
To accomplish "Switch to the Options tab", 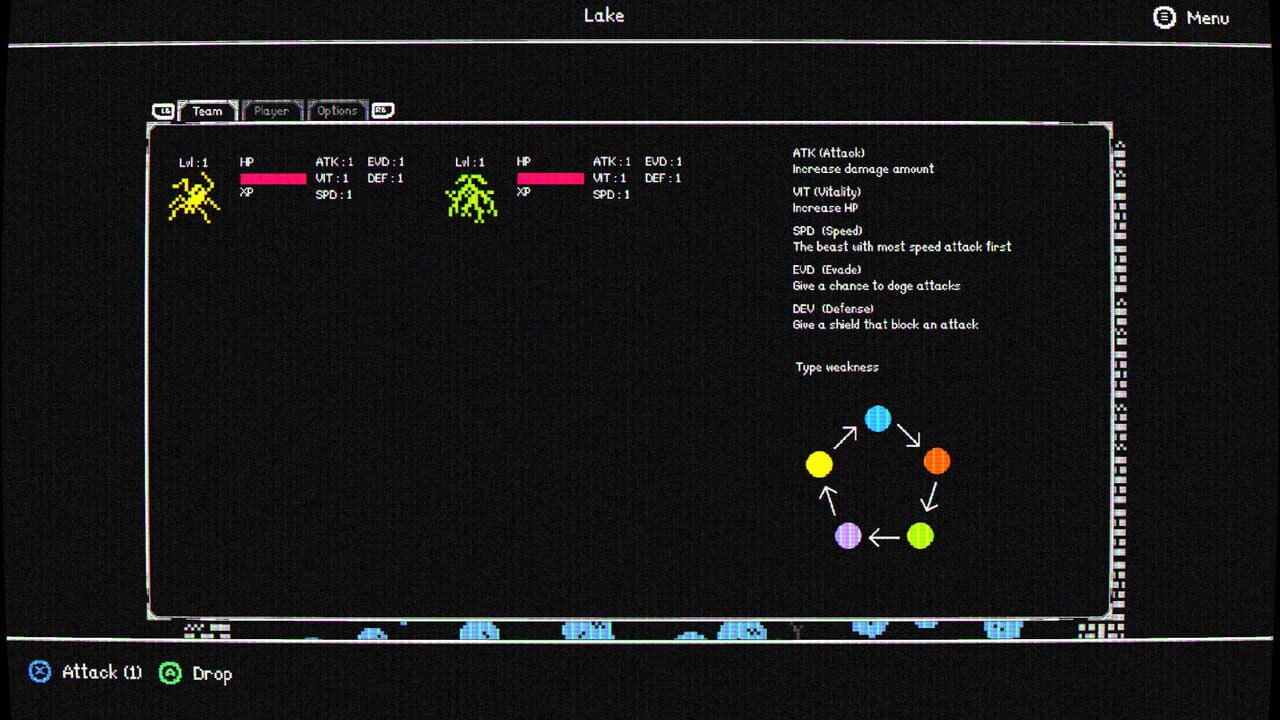I will click(x=337, y=111).
